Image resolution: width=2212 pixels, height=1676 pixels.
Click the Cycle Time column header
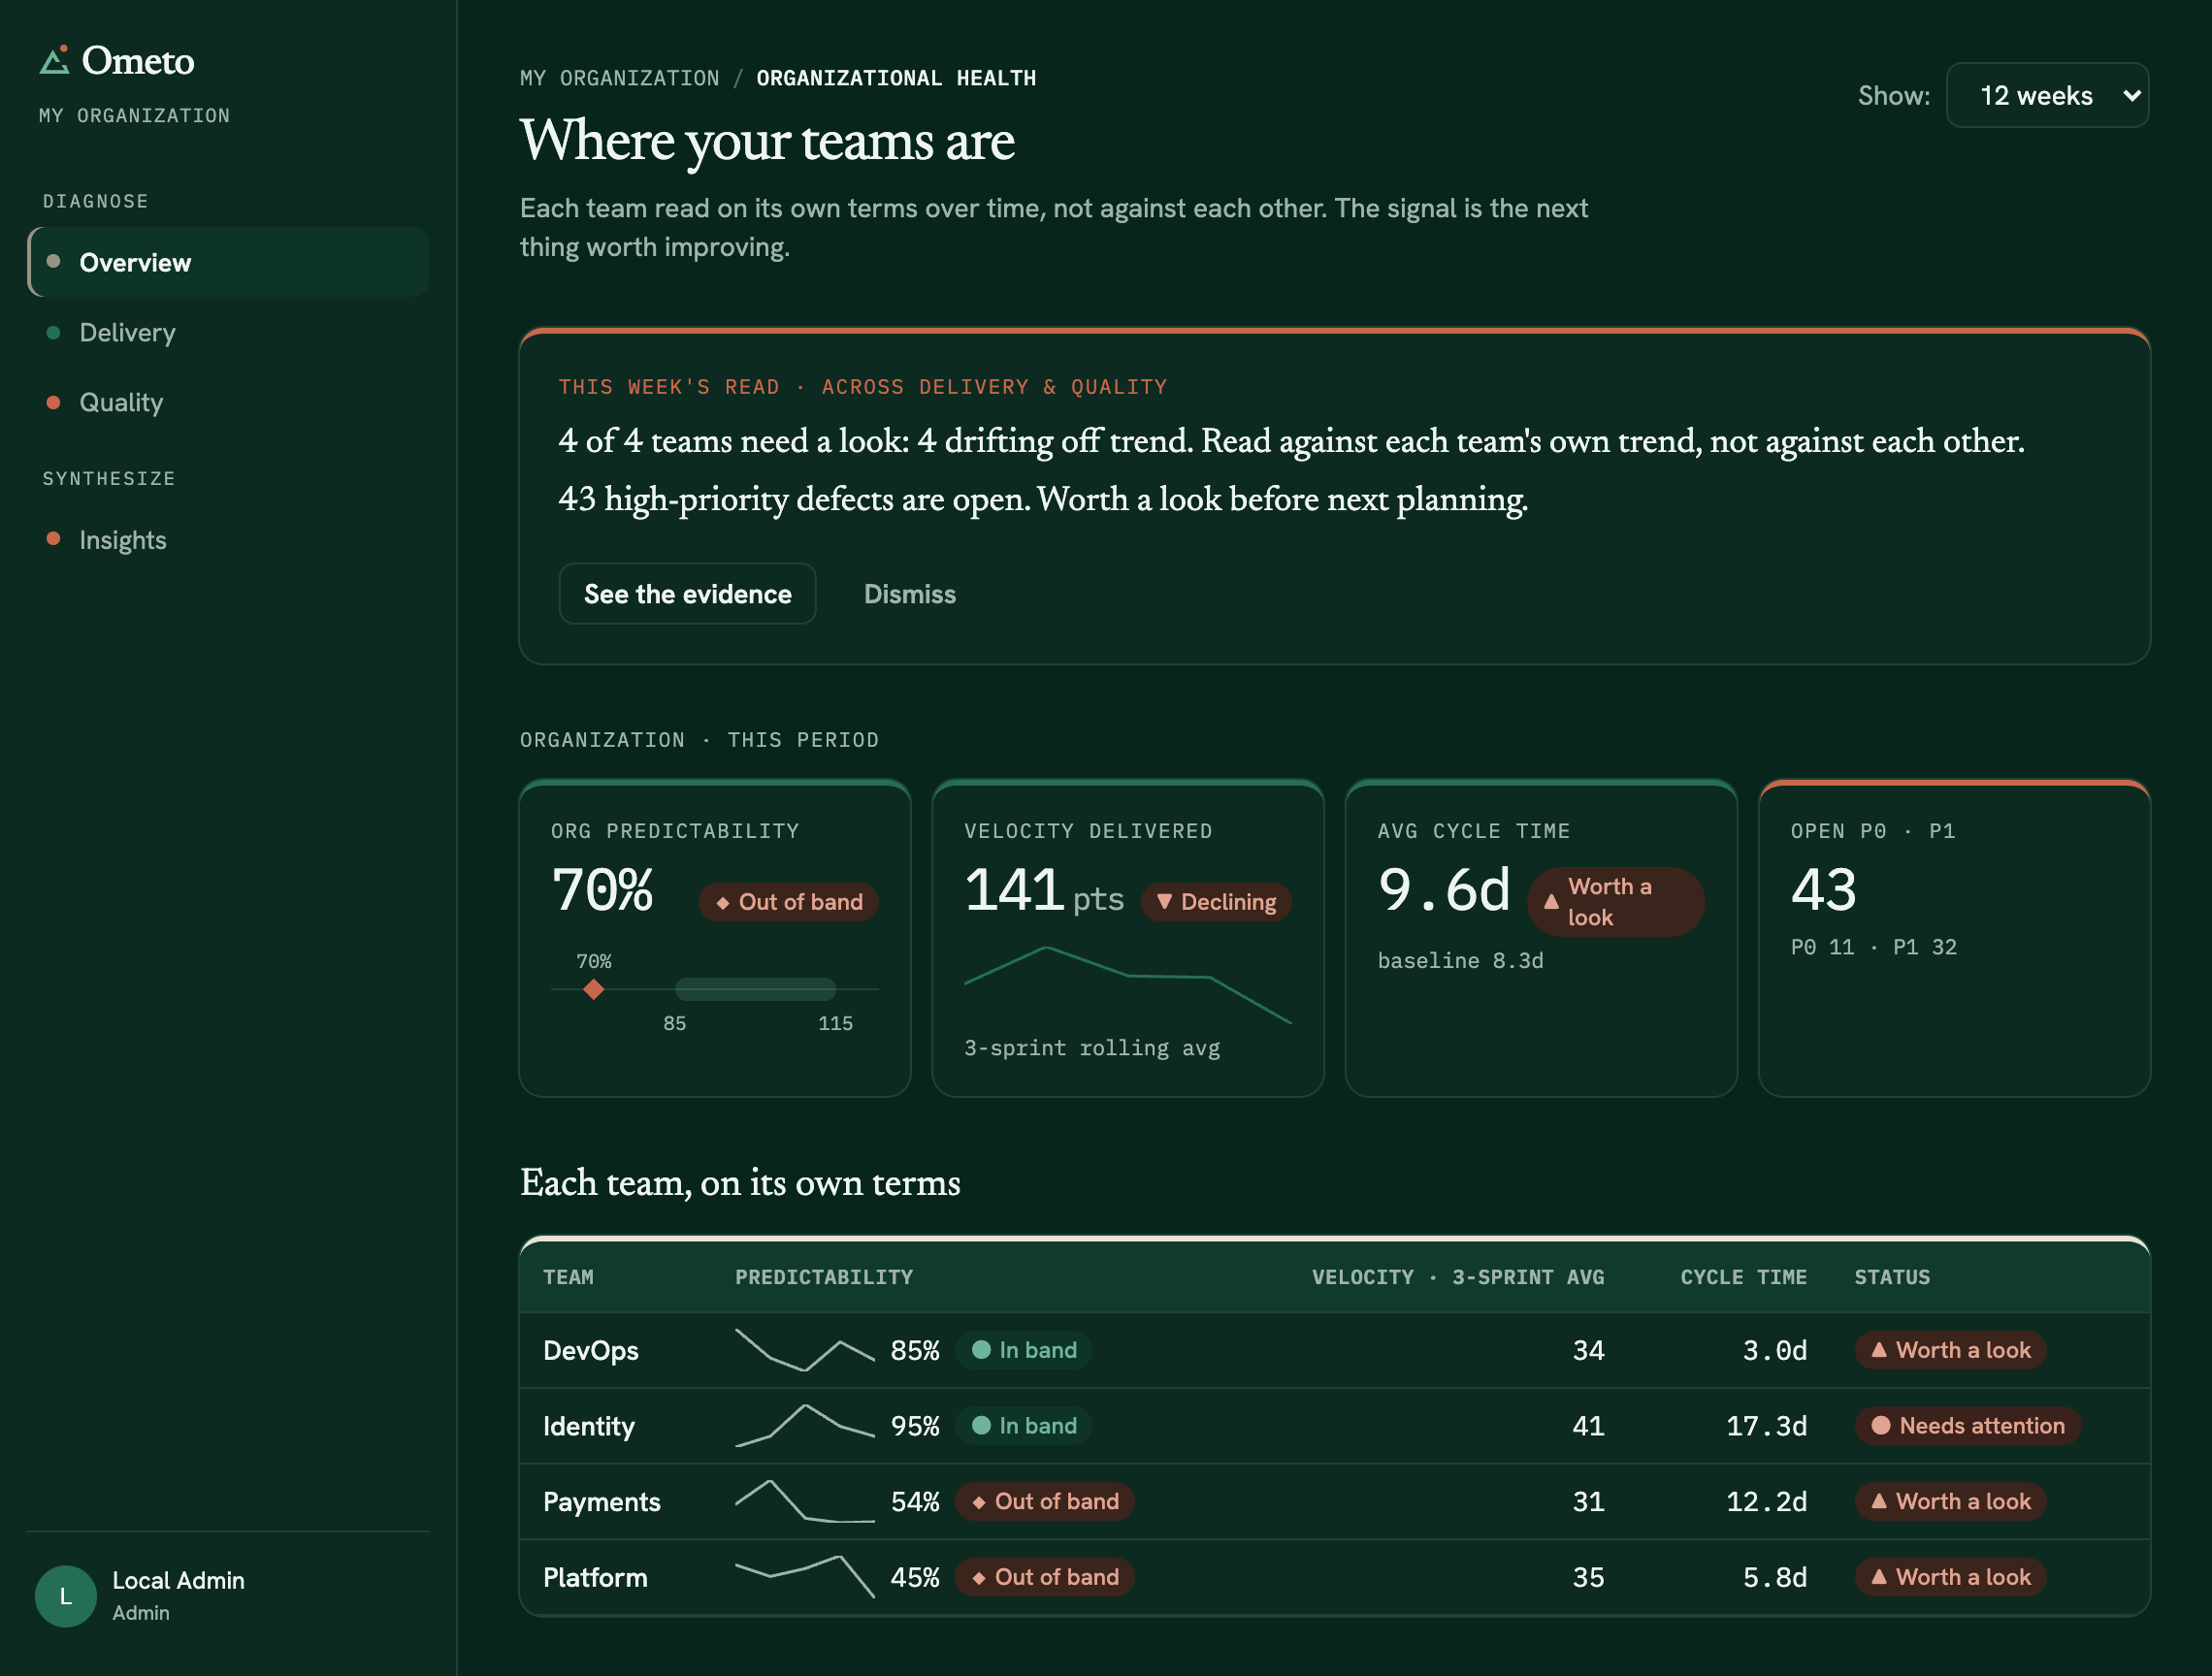(1743, 1277)
